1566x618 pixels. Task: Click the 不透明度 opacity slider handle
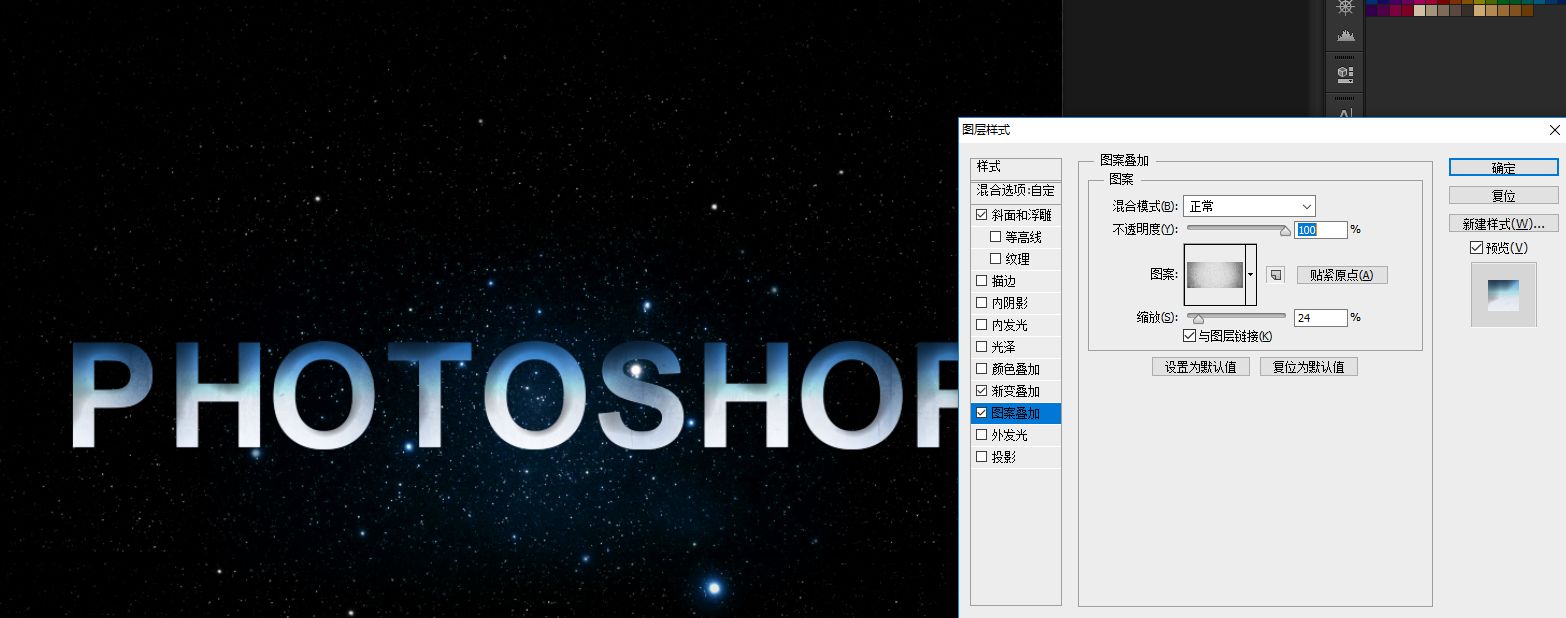(1285, 231)
